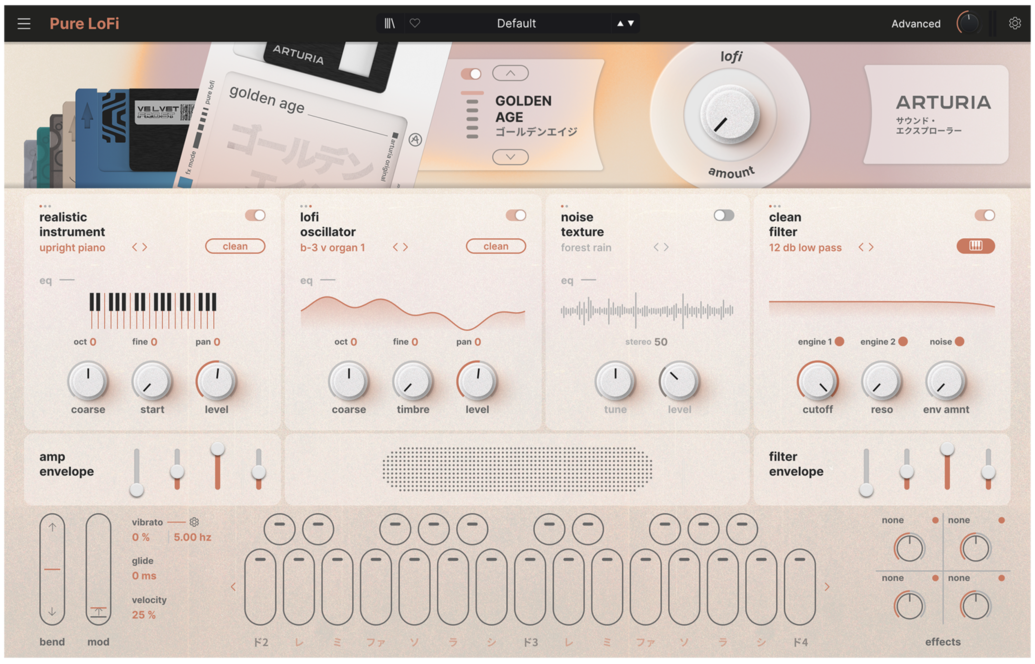Screen dimensions: 1035x664
Task: Click the realistic instrument eq control
Action: (57, 281)
